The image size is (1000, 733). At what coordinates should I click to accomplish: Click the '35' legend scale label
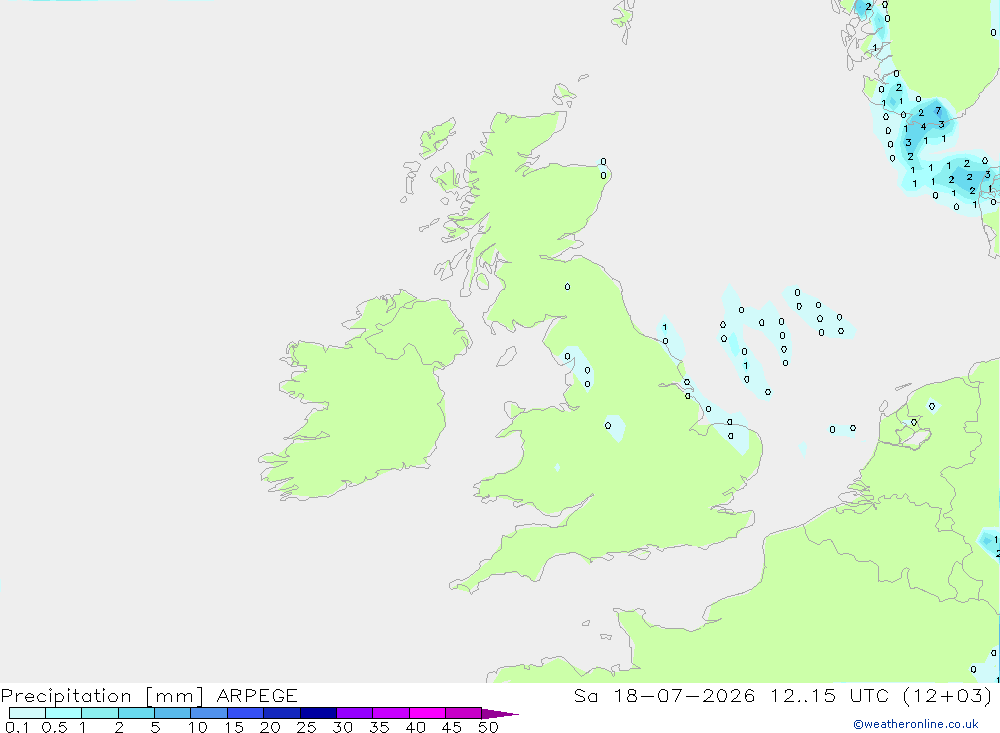[x=379, y=727]
